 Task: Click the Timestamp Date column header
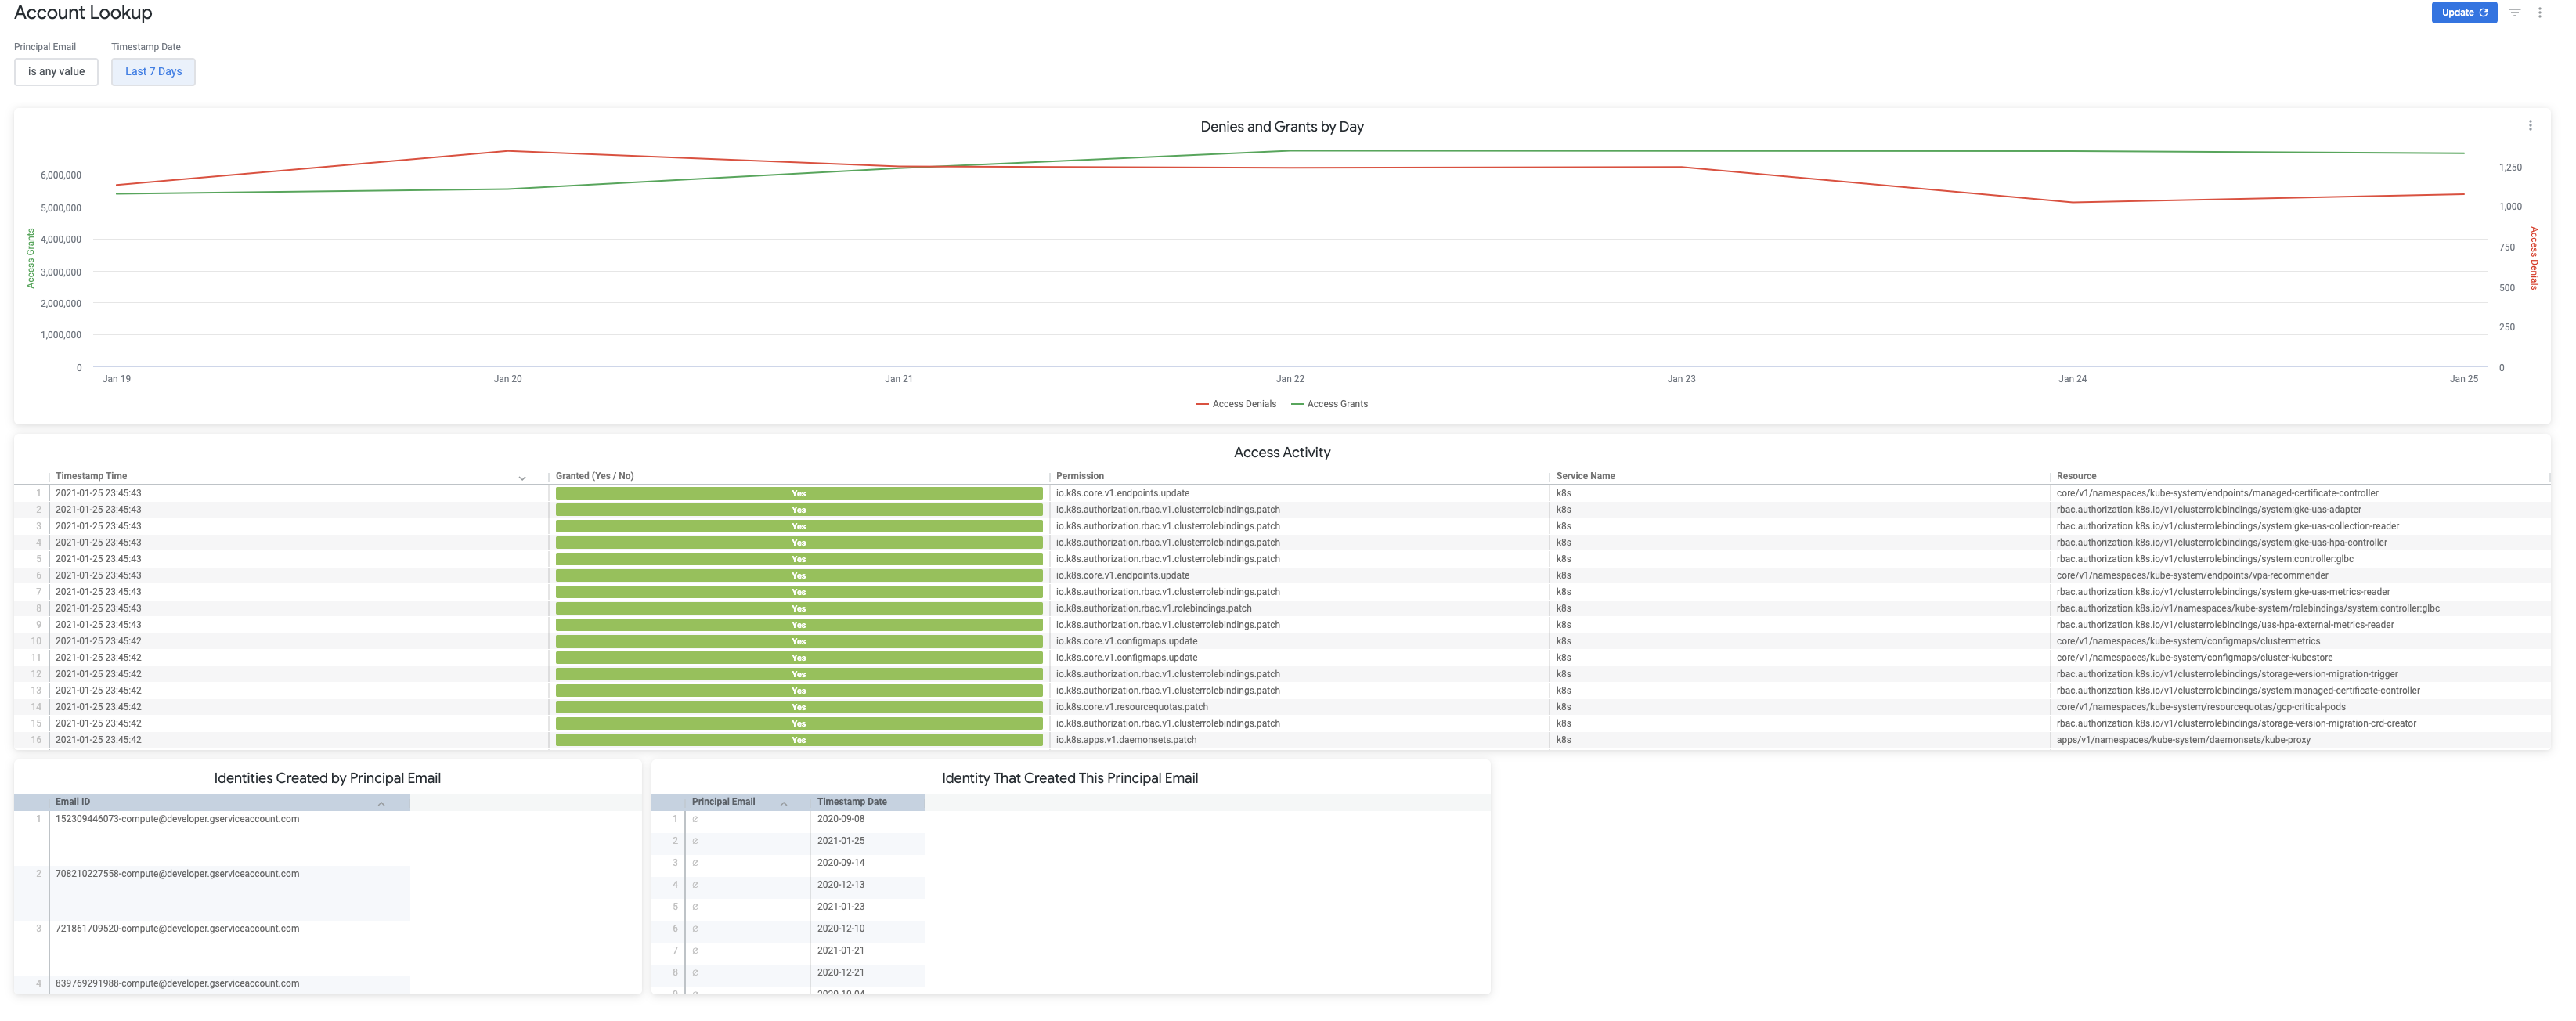tap(851, 802)
